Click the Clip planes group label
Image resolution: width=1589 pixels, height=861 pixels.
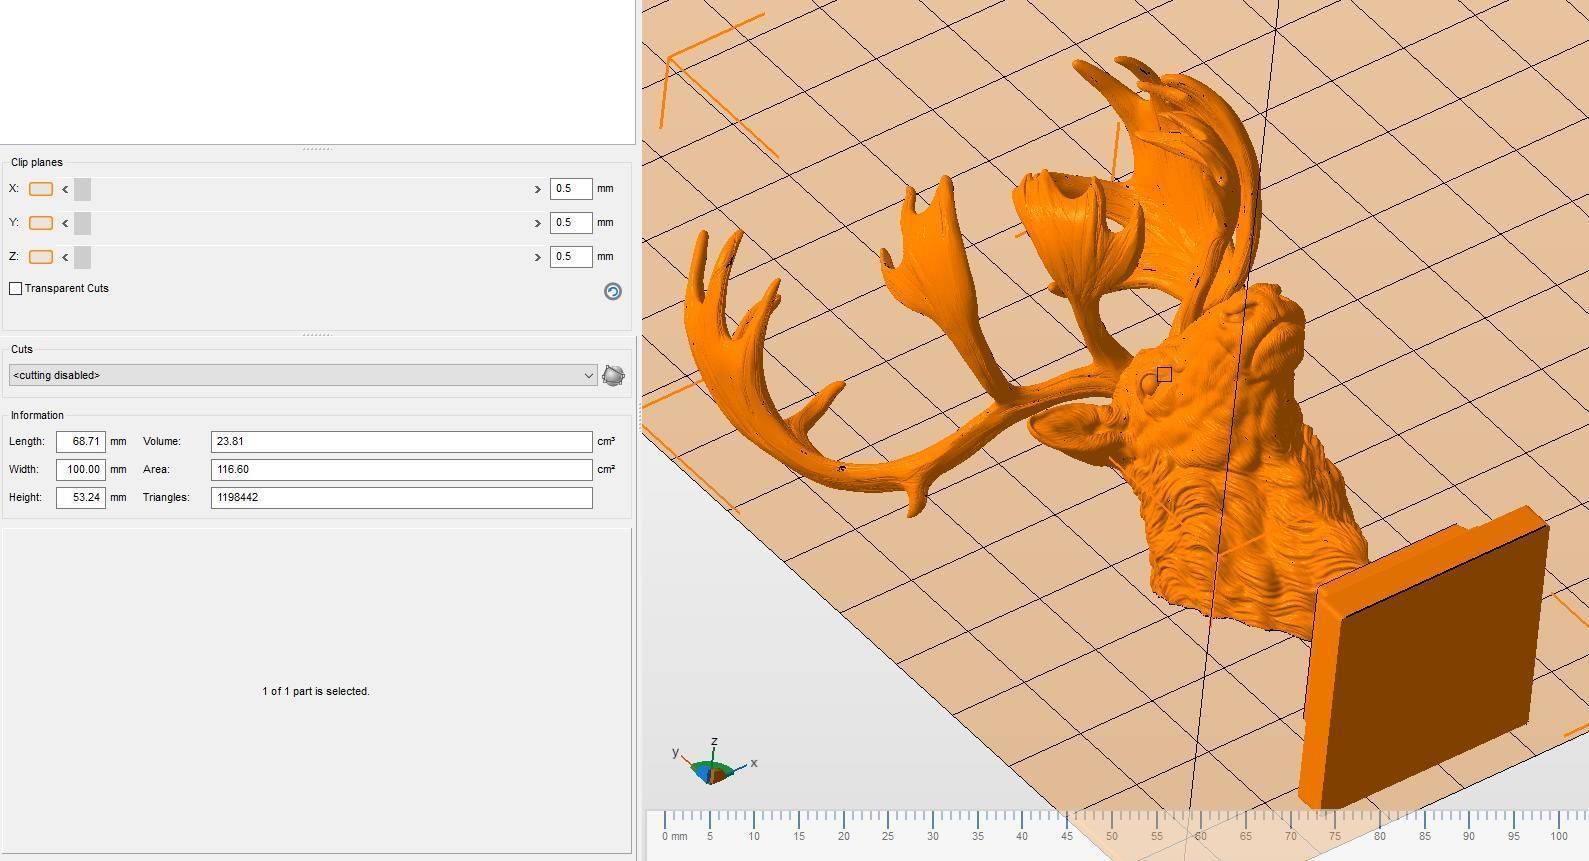point(37,162)
